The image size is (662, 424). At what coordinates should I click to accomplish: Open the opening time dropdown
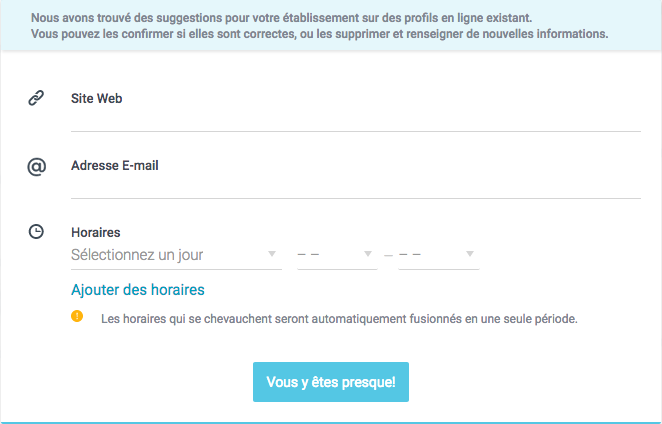[330, 255]
